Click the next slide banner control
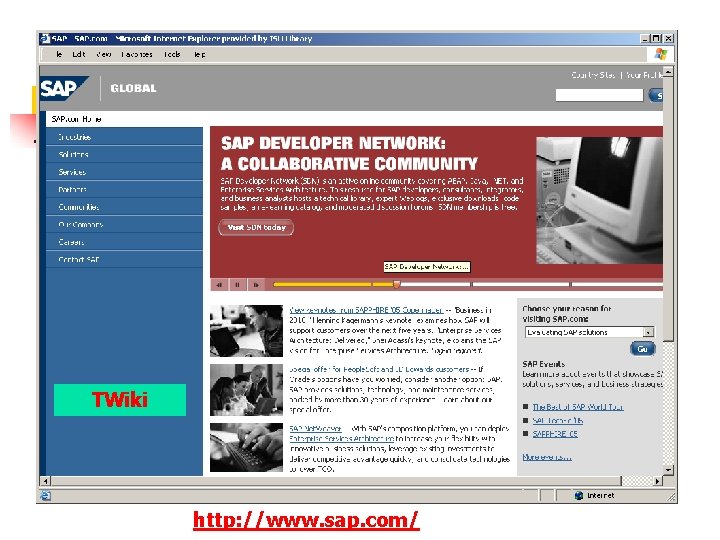This screenshot has width=720, height=540. [x=256, y=285]
